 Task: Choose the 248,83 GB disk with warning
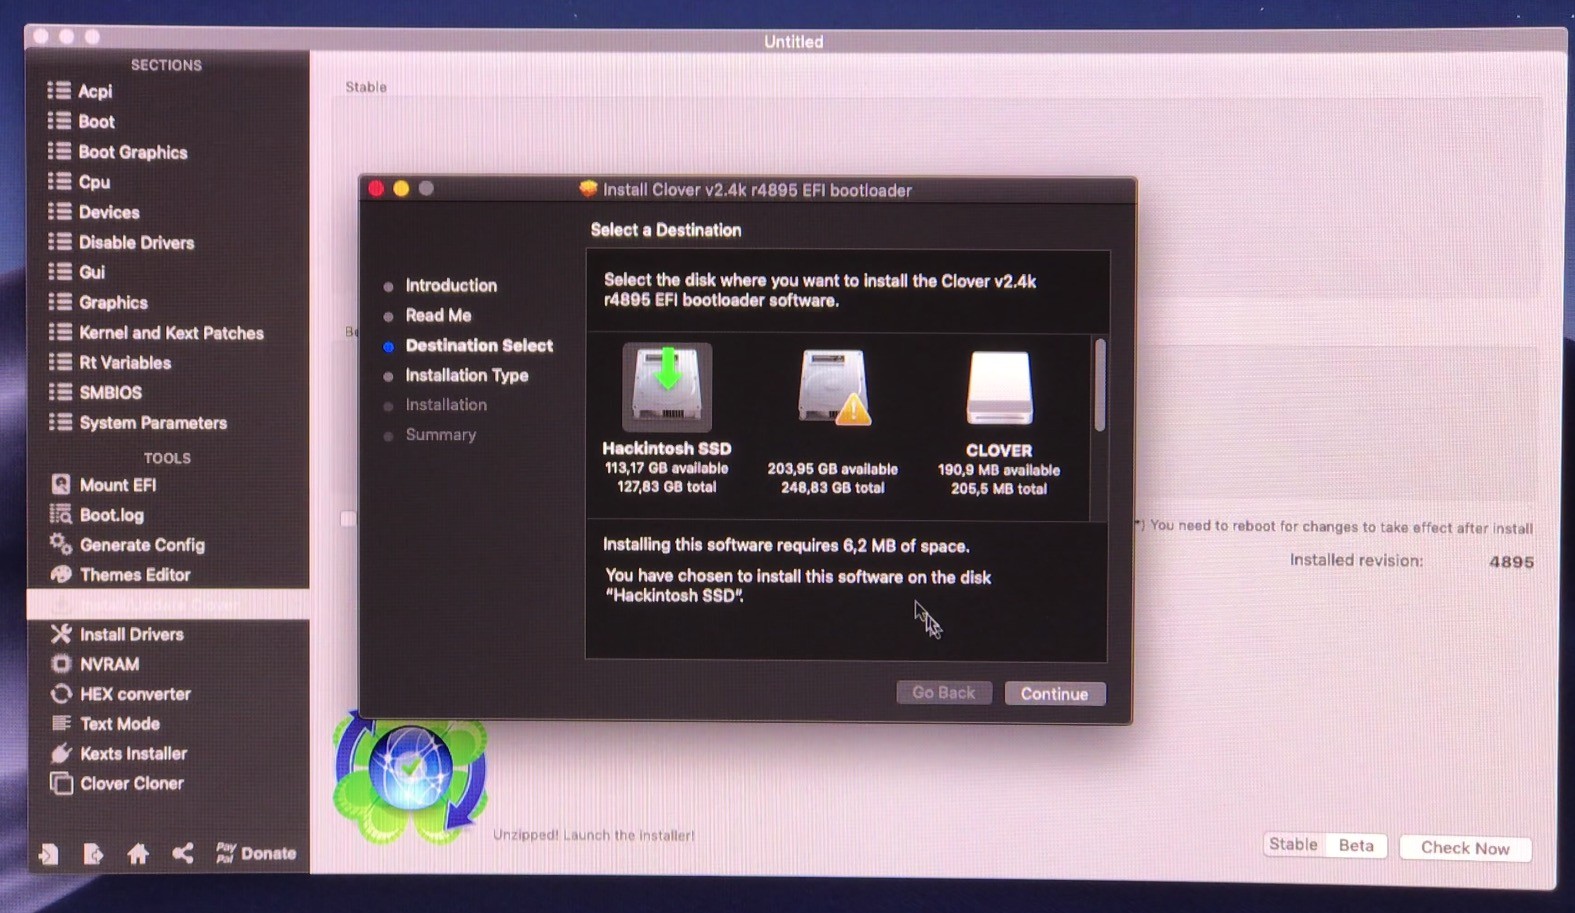(832, 388)
